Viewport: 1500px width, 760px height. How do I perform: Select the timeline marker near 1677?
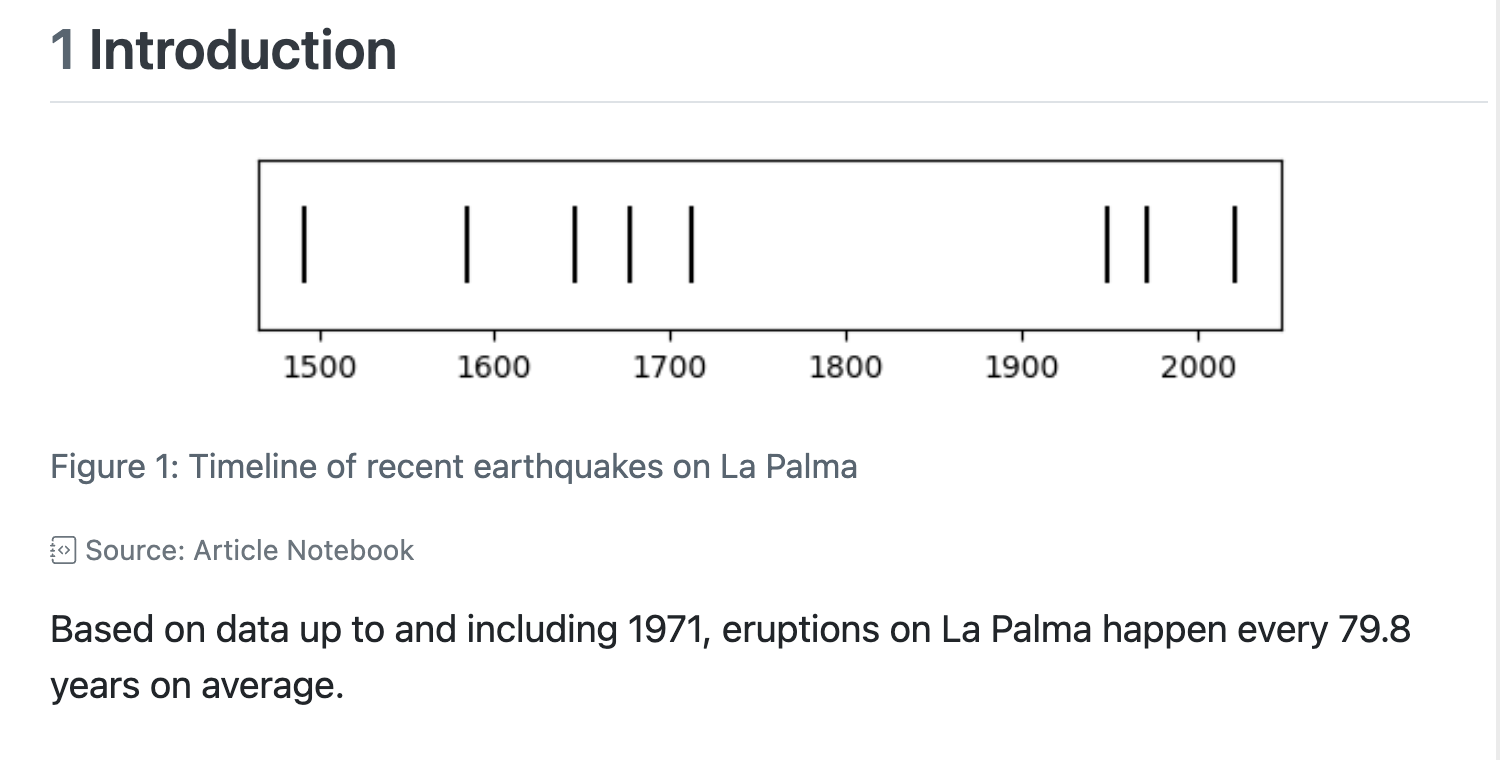629,244
